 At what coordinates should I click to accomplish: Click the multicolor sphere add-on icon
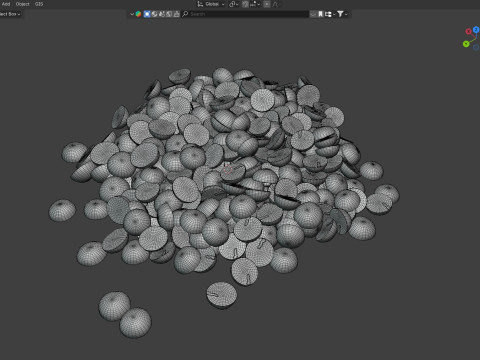pos(138,14)
